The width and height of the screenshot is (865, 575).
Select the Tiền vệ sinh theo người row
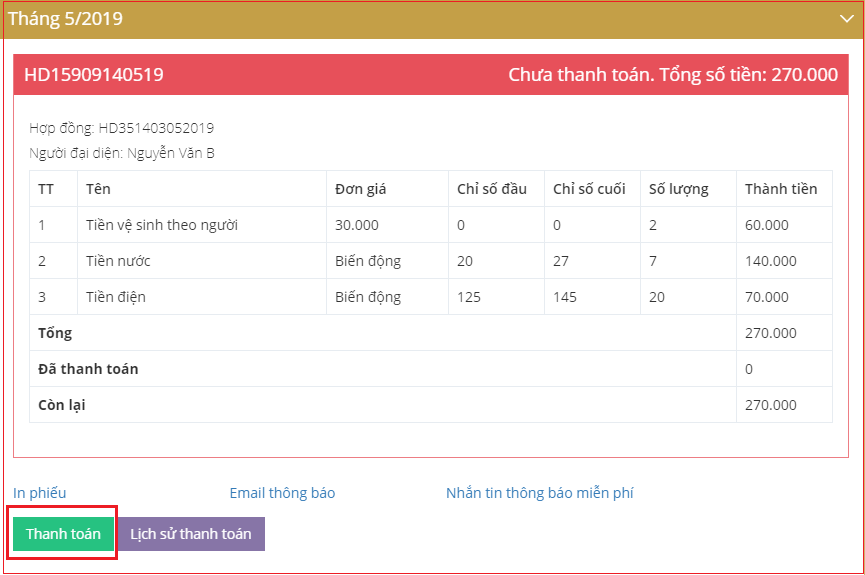tap(162, 225)
